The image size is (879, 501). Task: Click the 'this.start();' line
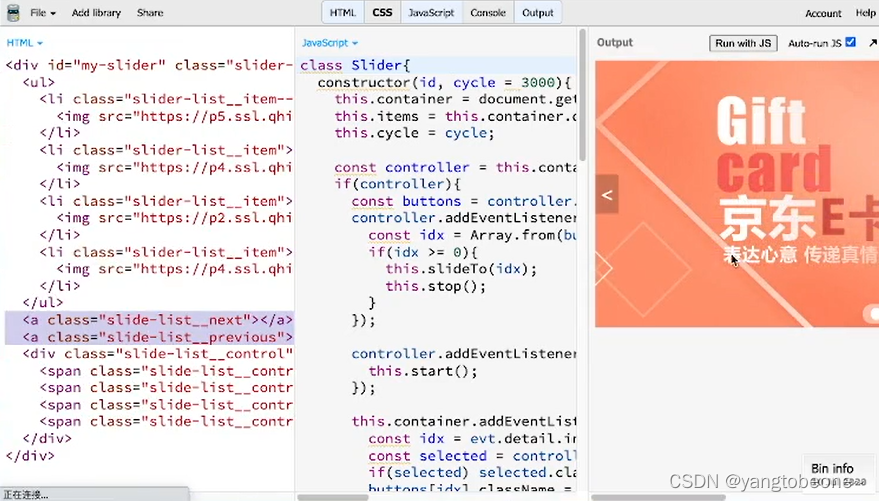423,371
